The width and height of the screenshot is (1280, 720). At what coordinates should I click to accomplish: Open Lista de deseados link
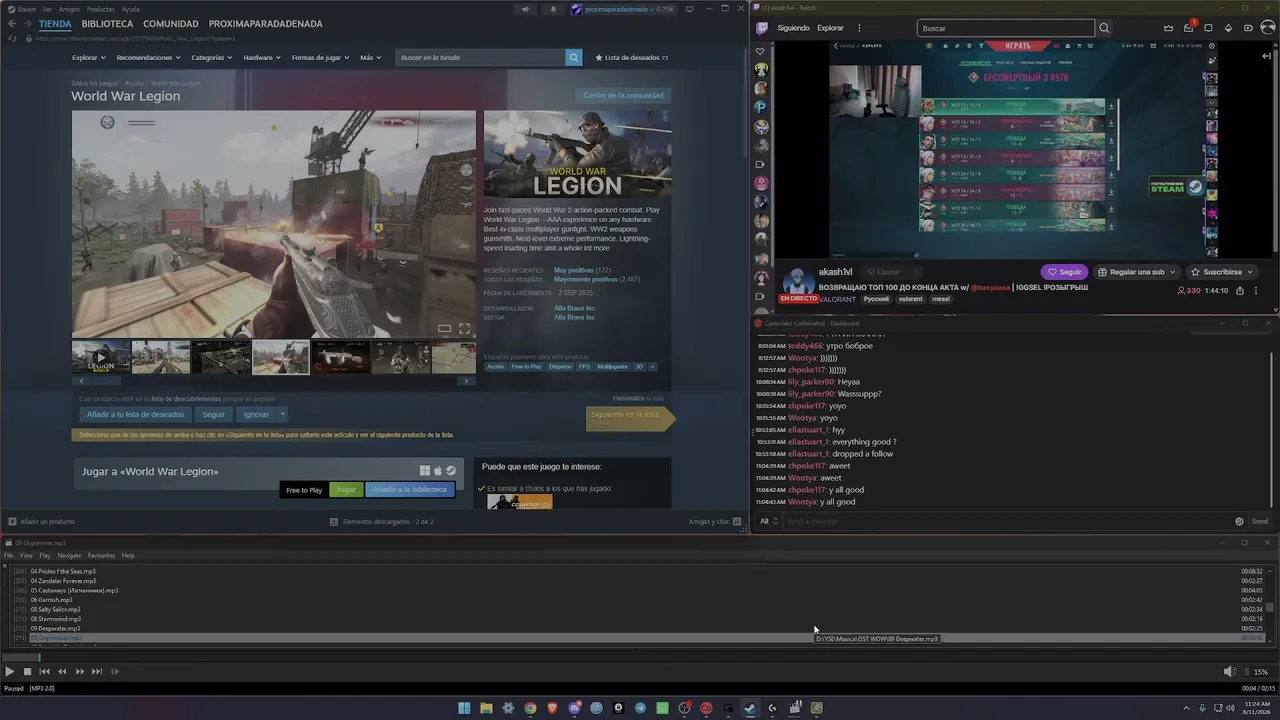(632, 58)
